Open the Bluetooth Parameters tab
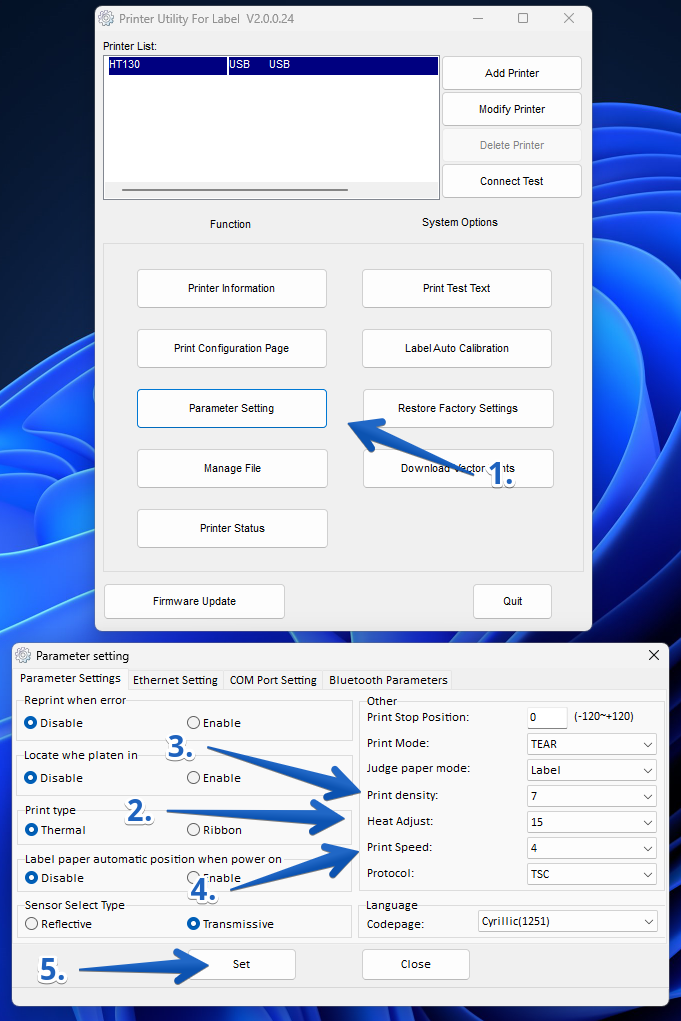681x1021 pixels. pyautogui.click(x=388, y=680)
